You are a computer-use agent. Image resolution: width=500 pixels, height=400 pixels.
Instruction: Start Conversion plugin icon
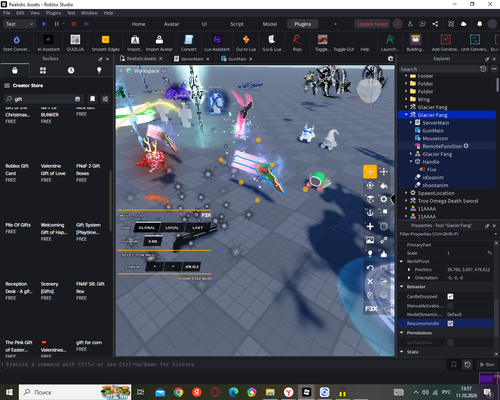tap(16, 40)
